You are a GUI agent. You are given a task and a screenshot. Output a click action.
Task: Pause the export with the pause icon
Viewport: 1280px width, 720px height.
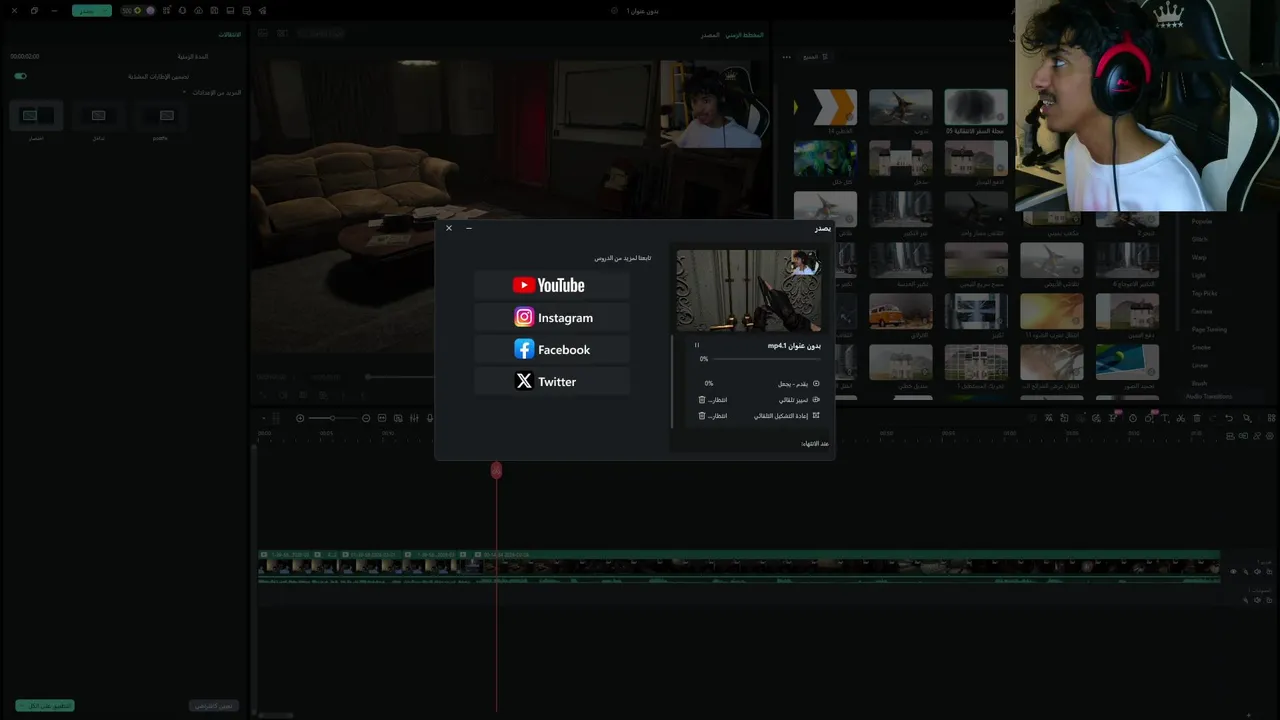697,345
